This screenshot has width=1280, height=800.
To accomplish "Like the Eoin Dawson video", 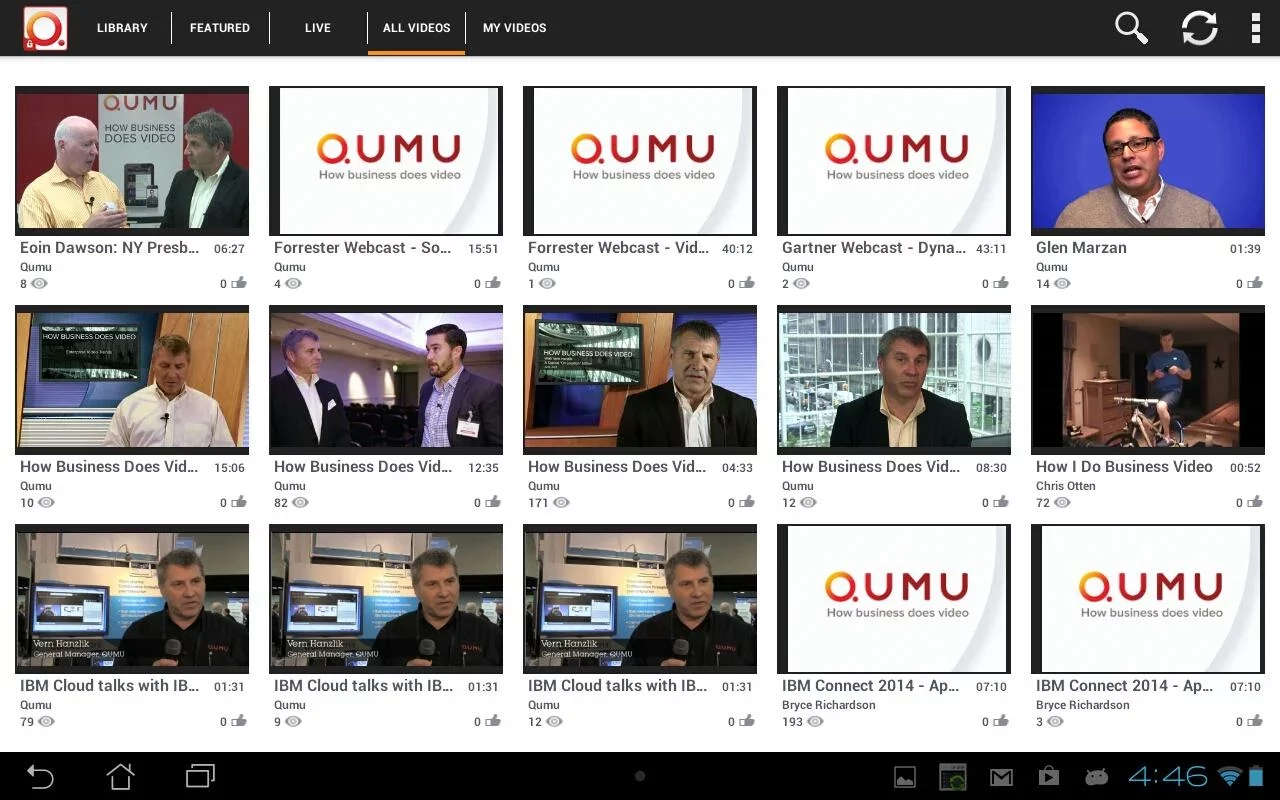I will pyautogui.click(x=239, y=284).
